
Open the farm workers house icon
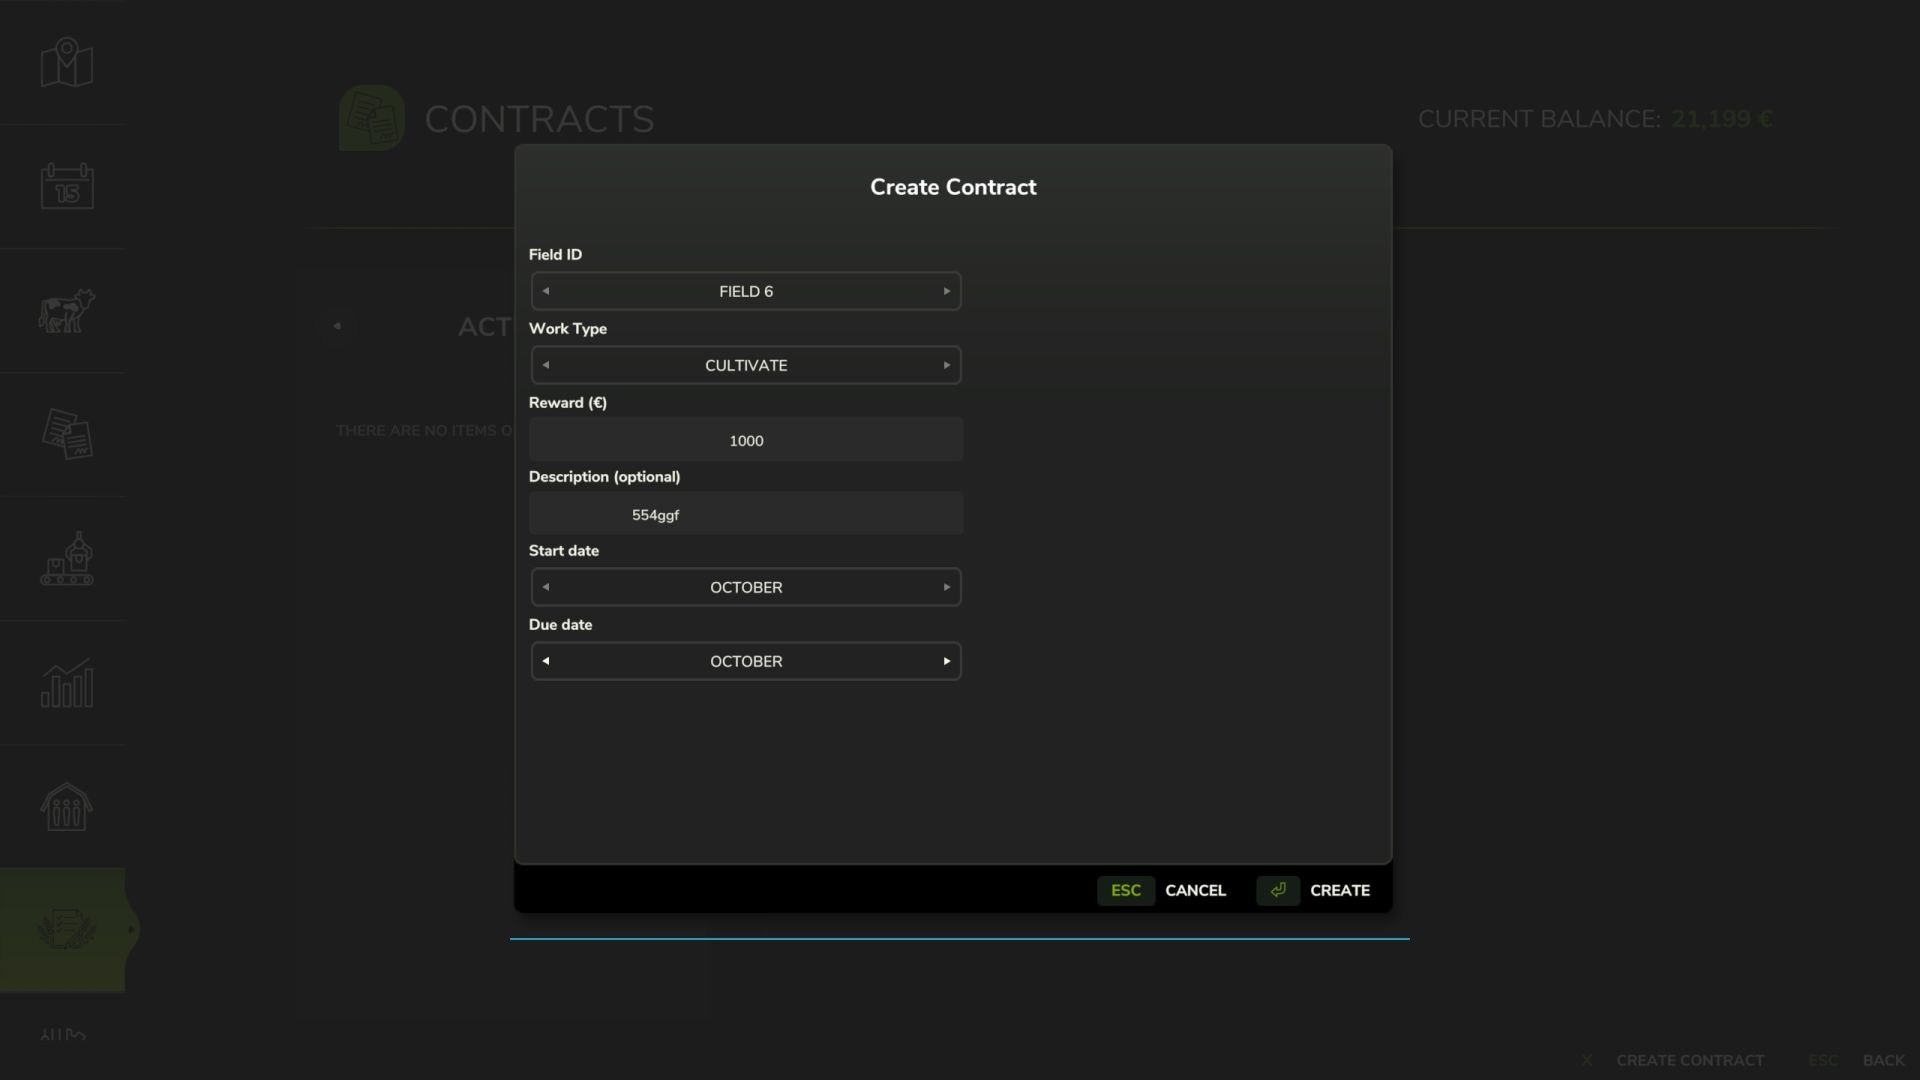pyautogui.click(x=65, y=806)
